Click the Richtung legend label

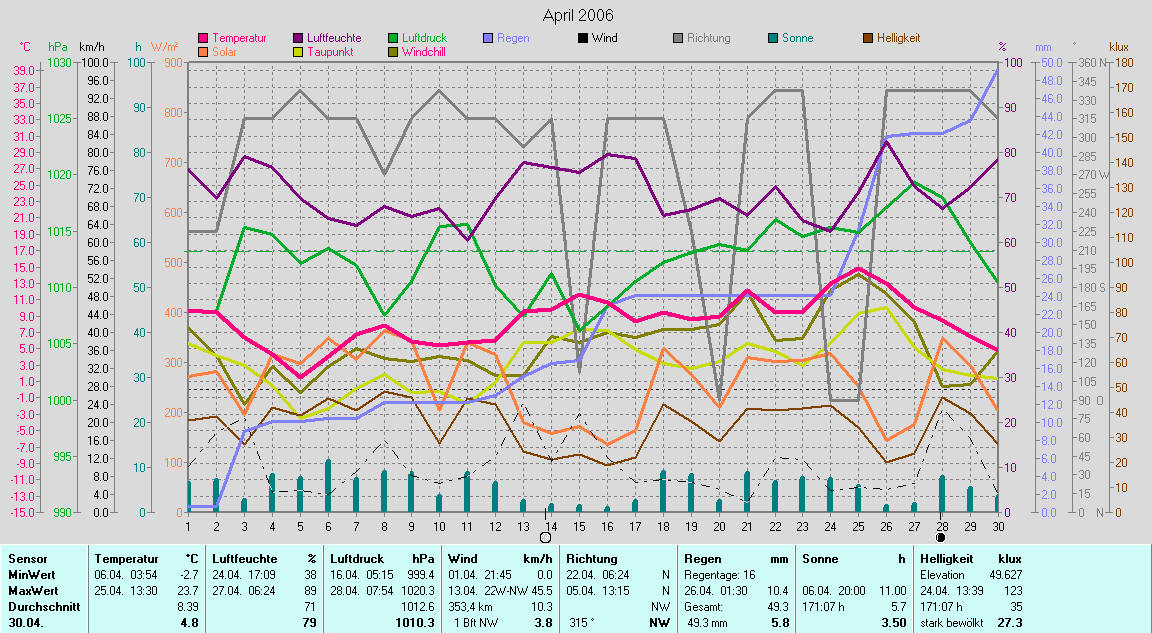[709, 38]
